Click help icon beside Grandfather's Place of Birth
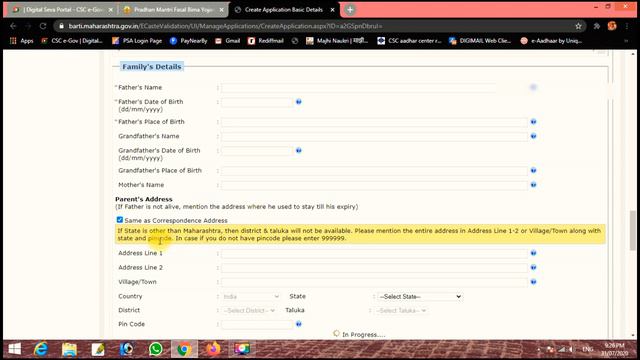The height and width of the screenshot is (360, 640). click(x=533, y=170)
